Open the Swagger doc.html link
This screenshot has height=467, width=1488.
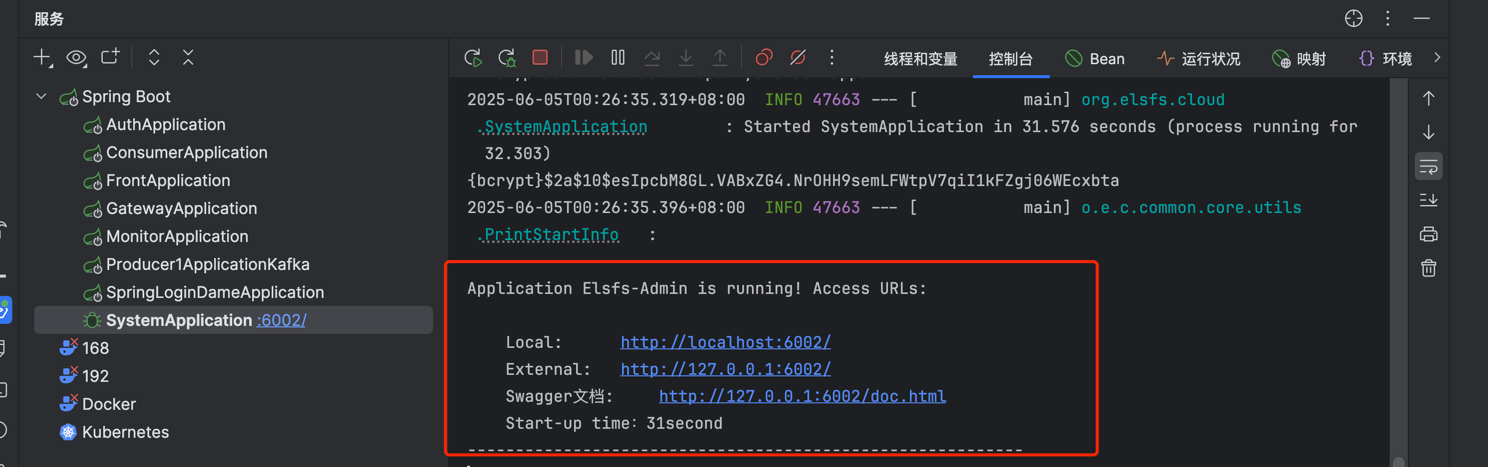(x=802, y=396)
